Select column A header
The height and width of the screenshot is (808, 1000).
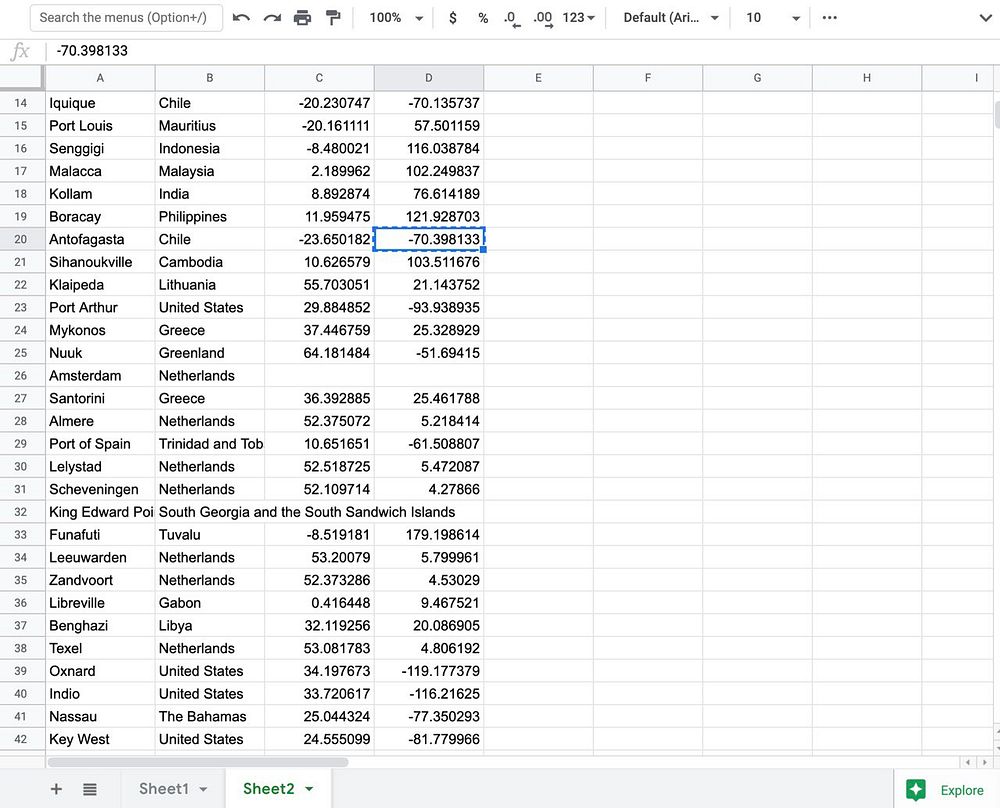pyautogui.click(x=100, y=78)
